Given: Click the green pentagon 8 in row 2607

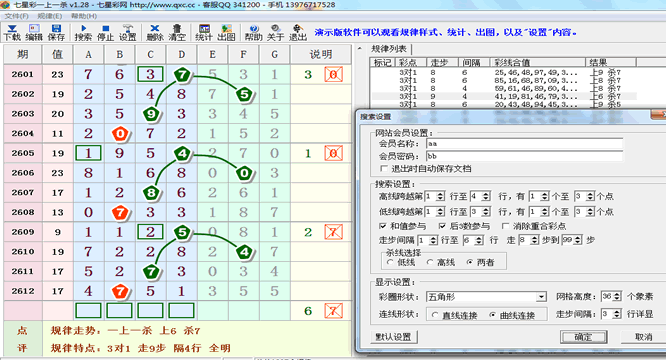Looking at the screenshot, I should [151, 193].
